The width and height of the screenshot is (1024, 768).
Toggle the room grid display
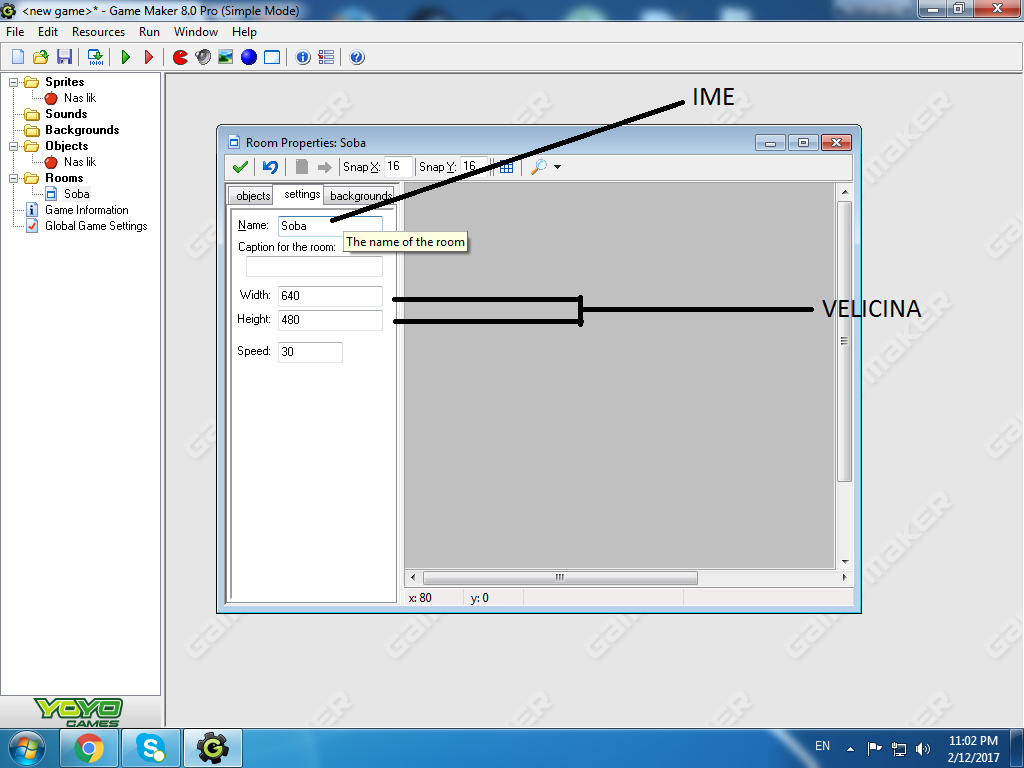click(506, 167)
